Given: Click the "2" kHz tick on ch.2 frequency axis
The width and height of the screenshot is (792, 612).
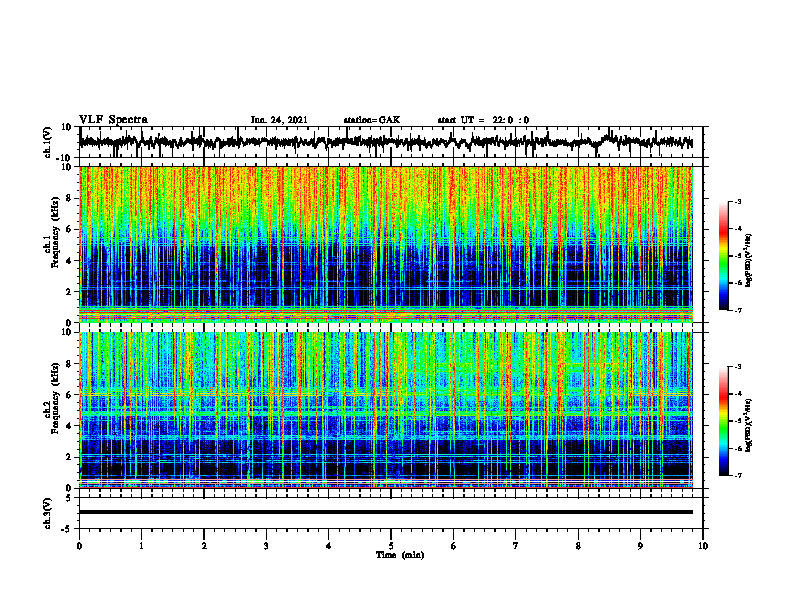Looking at the screenshot, I should 70,457.
